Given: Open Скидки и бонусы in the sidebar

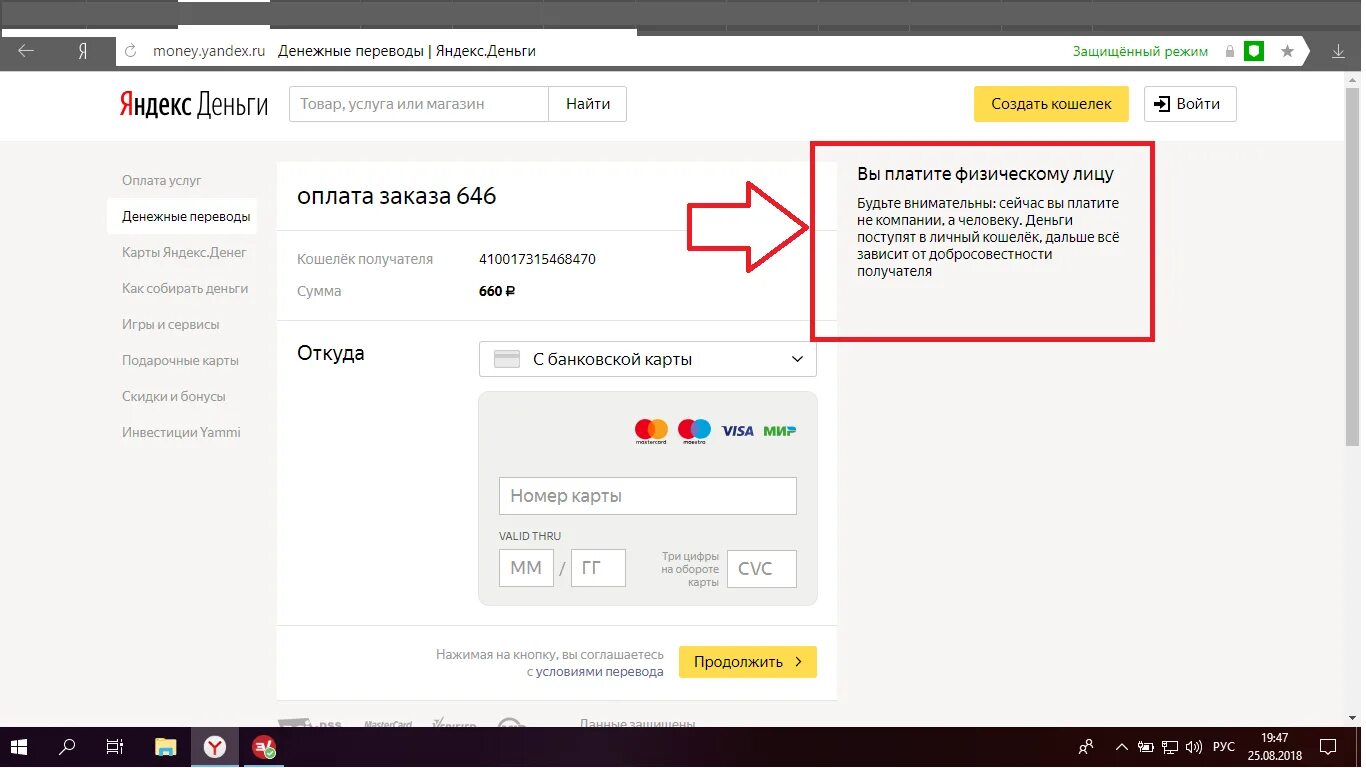Looking at the screenshot, I should coord(174,396).
